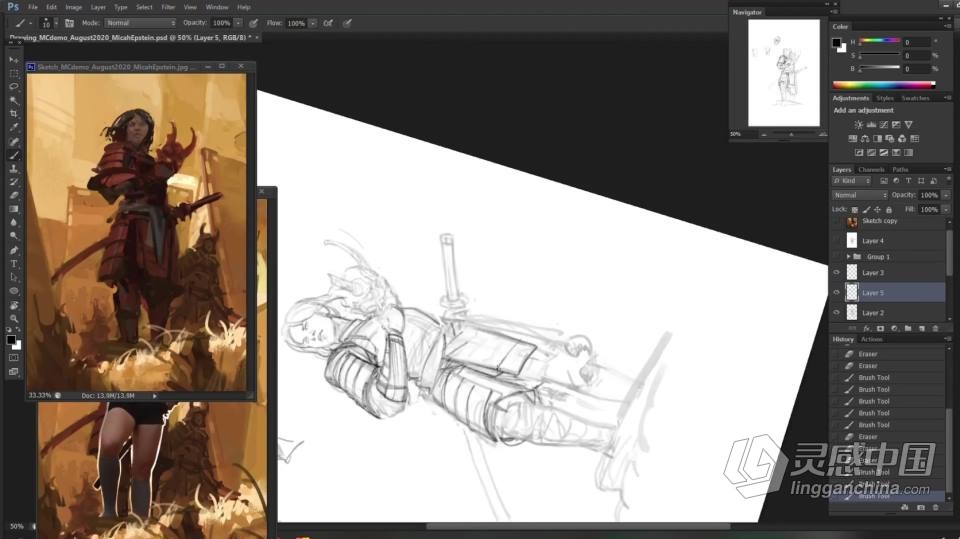
Task: Toggle lock image pixels brush icon
Action: point(866,209)
